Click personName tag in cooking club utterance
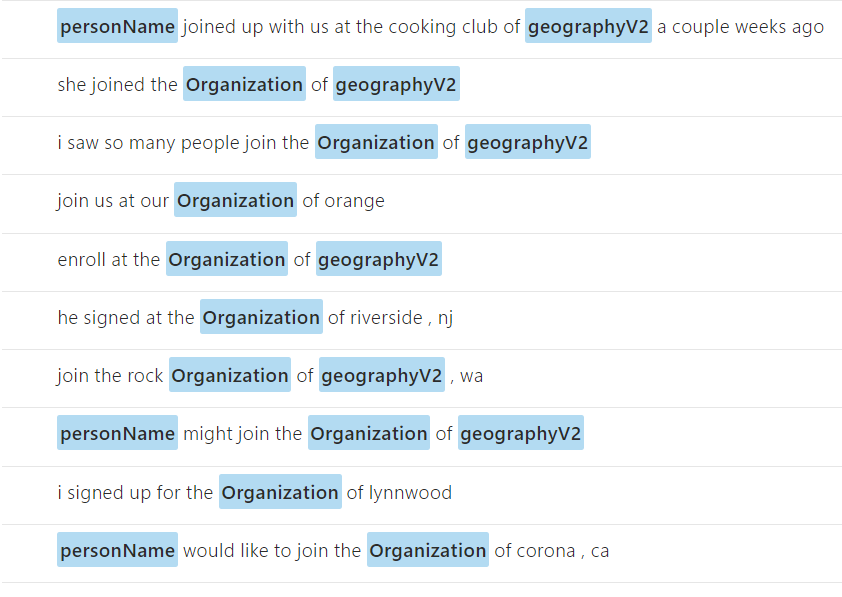Screen dimensions: 842x597 pyautogui.click(x=117, y=26)
